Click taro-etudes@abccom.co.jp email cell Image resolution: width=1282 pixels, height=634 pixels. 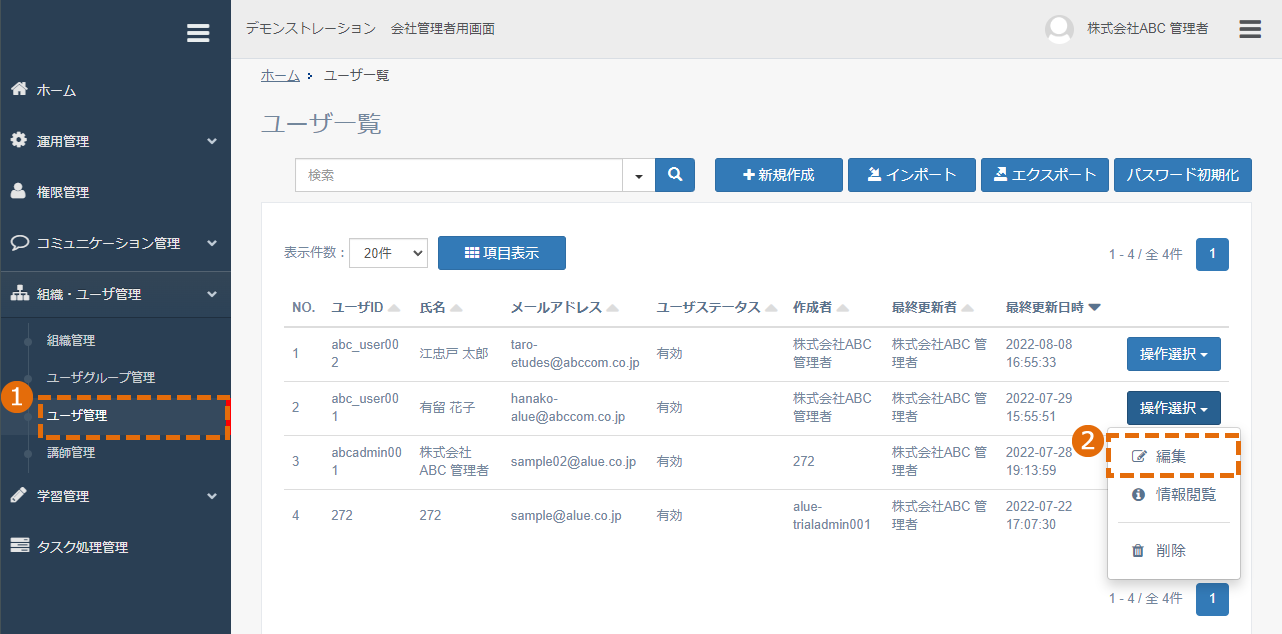[575, 353]
